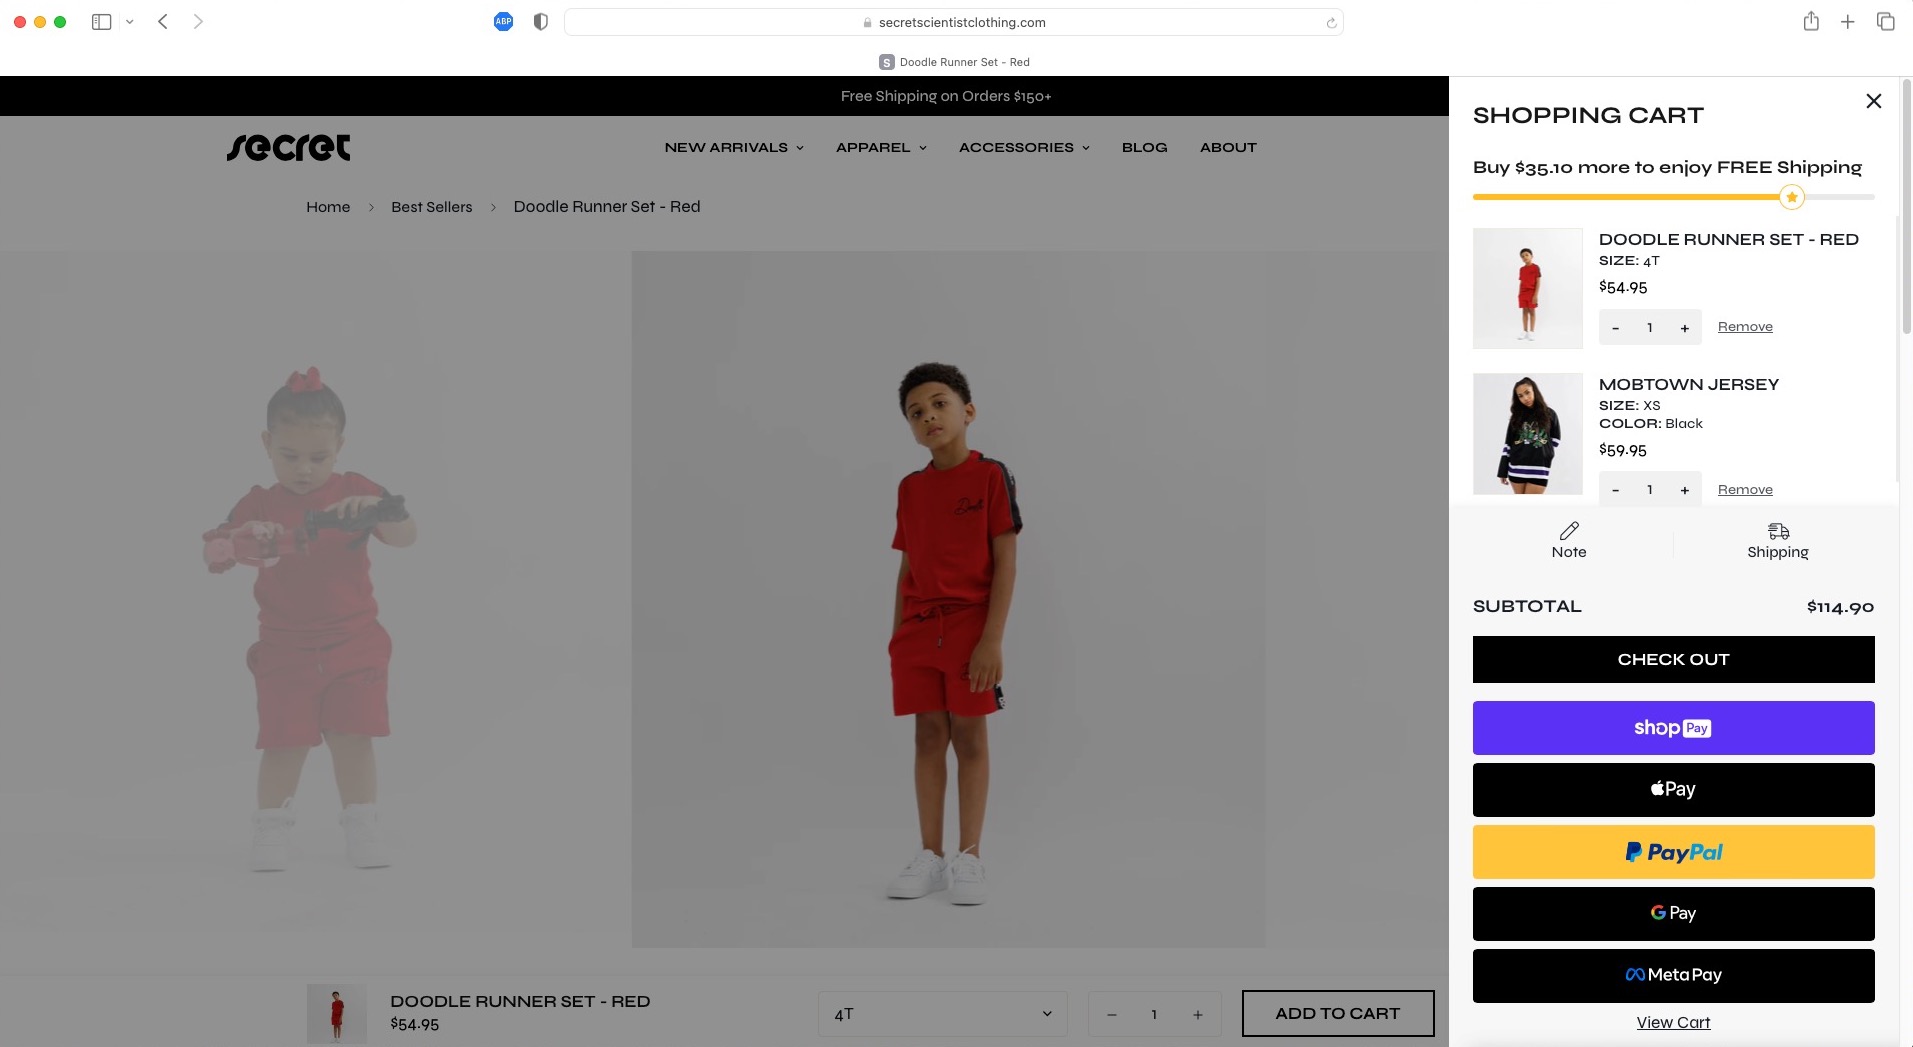This screenshot has width=1913, height=1047.
Task: Open the cart Note pencil icon
Action: (x=1568, y=531)
